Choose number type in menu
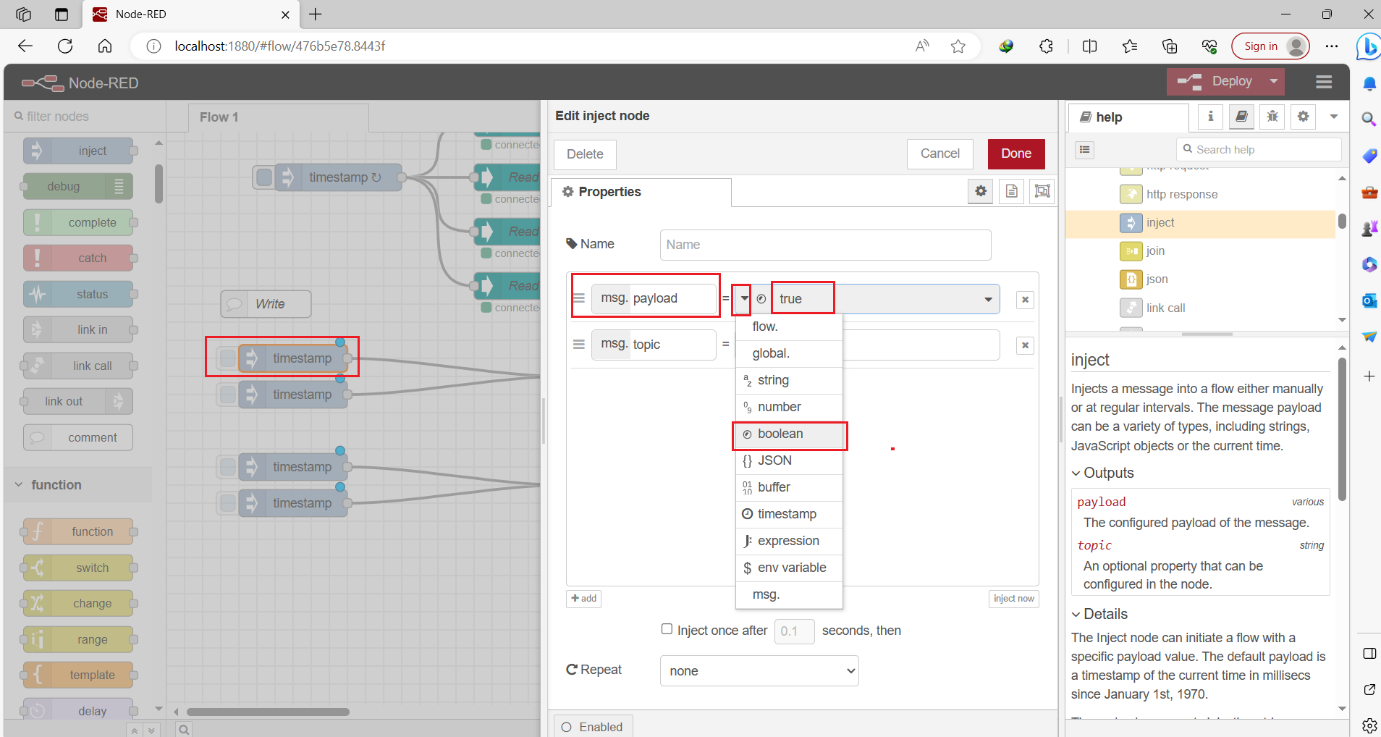The image size is (1381, 737). pos(789,407)
